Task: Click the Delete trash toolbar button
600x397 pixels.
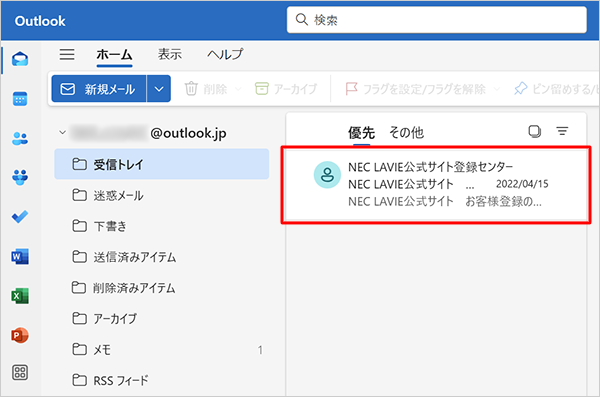Action: click(206, 89)
